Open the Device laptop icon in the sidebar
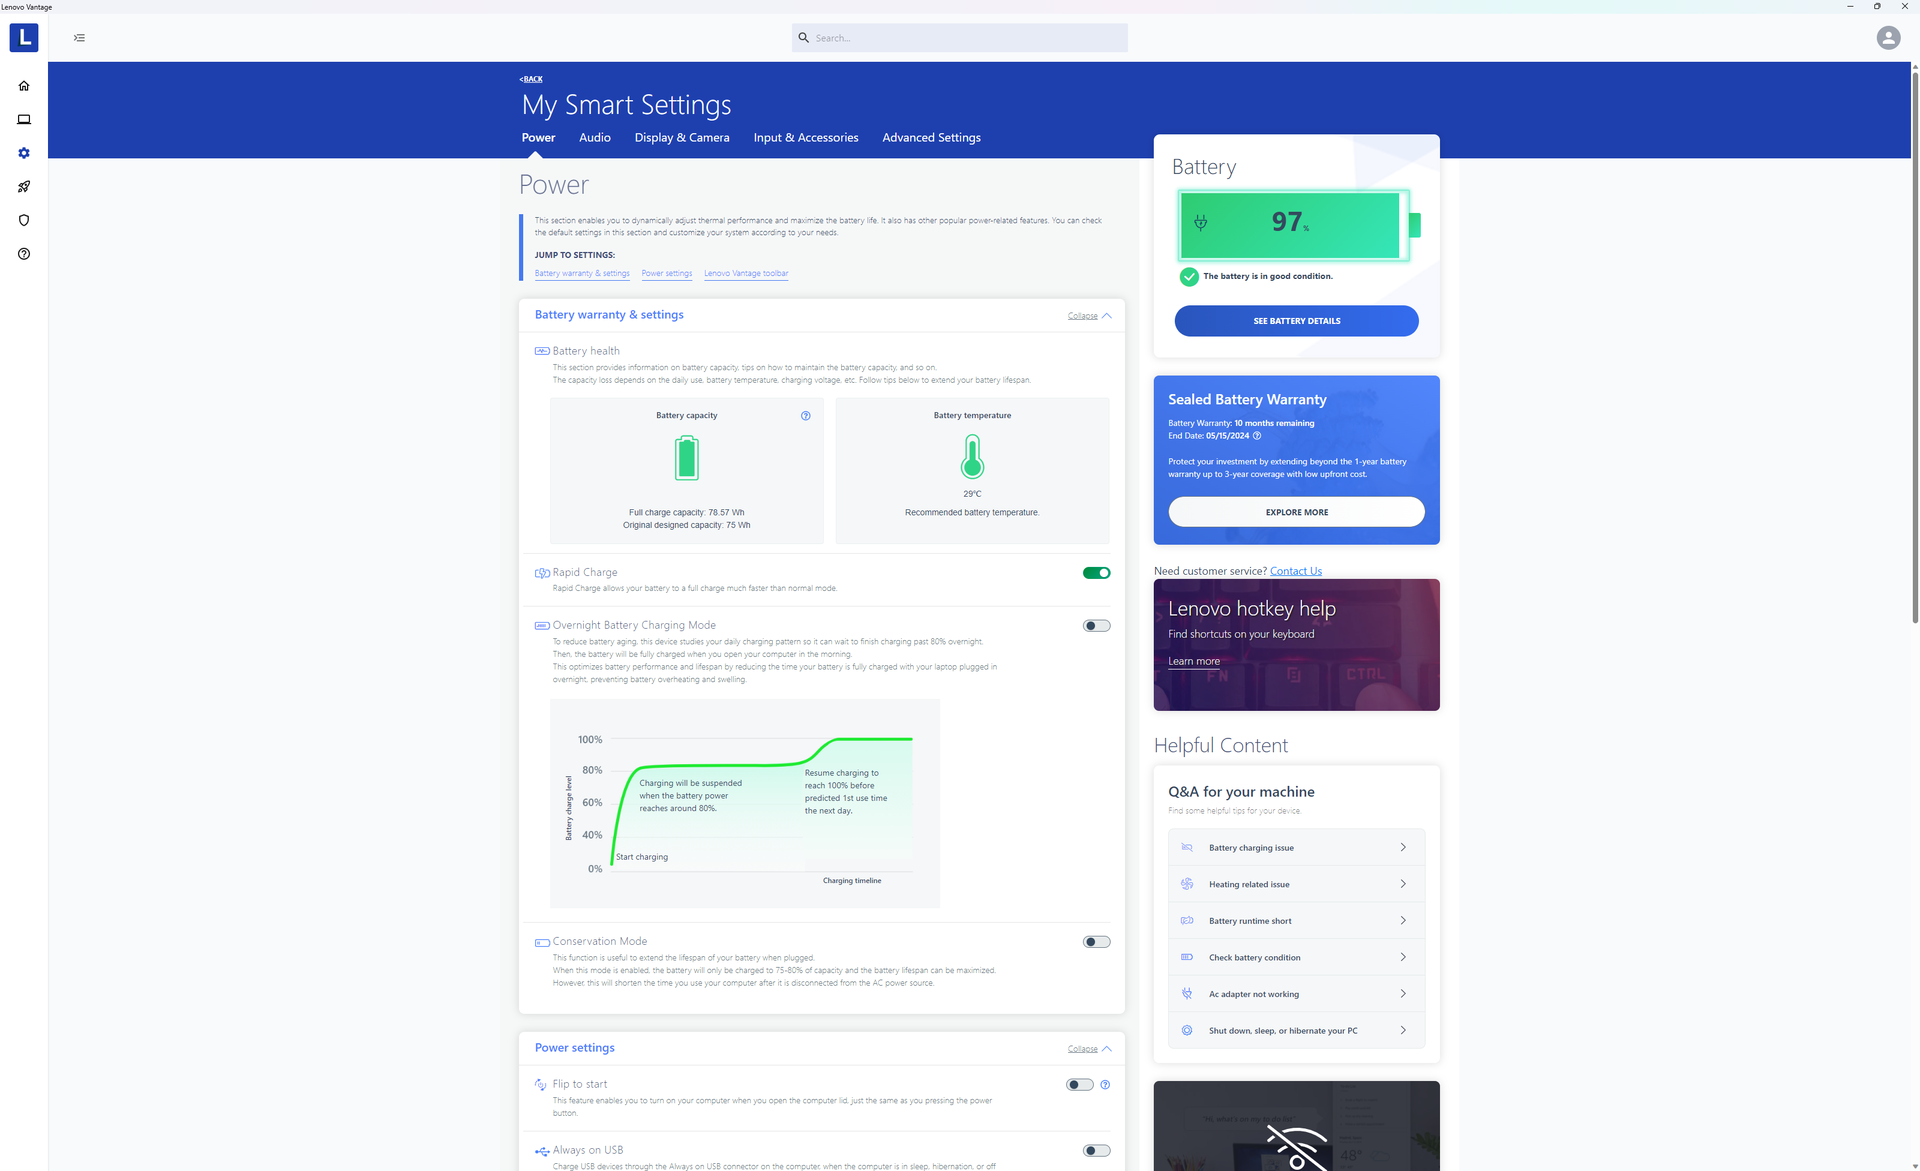 pyautogui.click(x=24, y=119)
